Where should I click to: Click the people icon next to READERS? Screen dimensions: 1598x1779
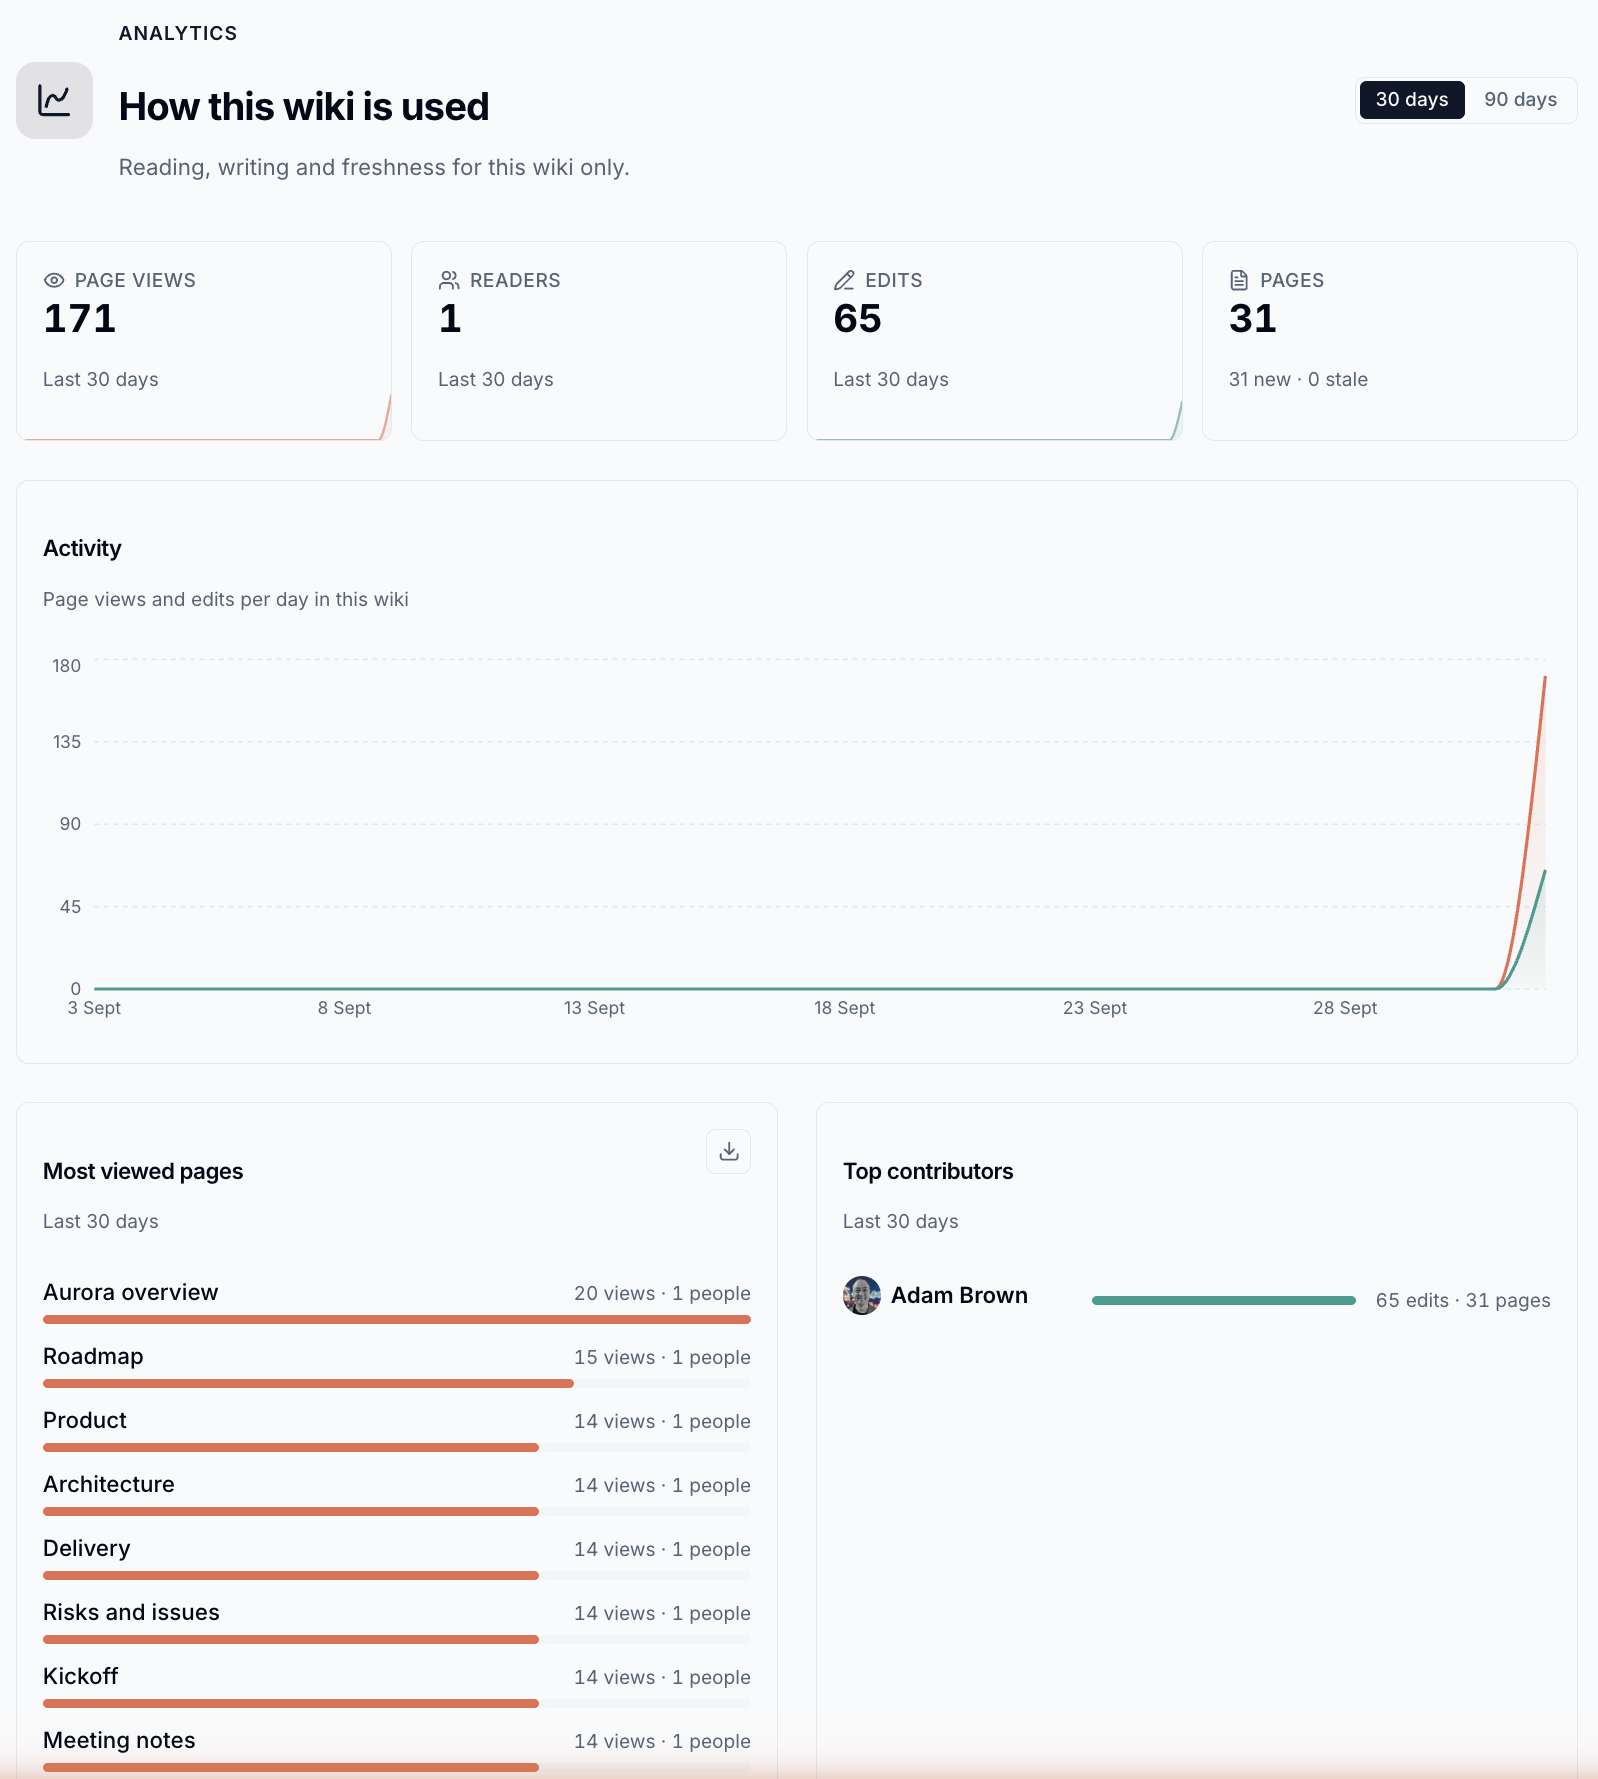pyautogui.click(x=449, y=280)
